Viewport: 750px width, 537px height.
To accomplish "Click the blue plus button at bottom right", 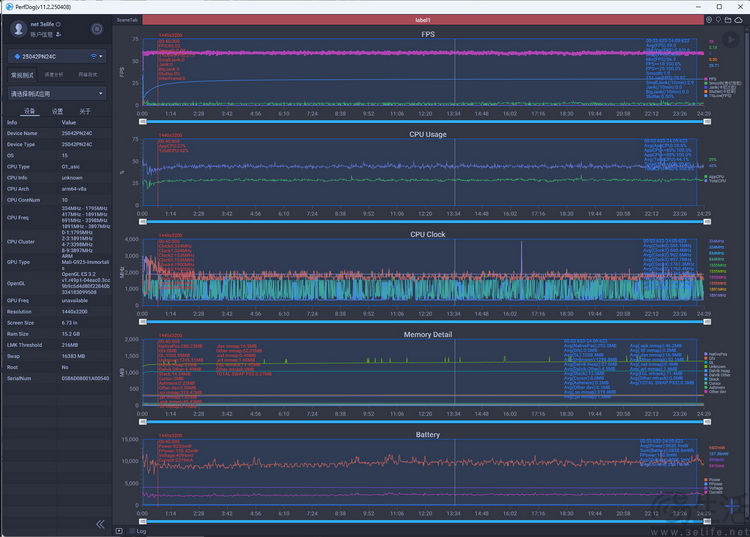I will click(x=733, y=505).
